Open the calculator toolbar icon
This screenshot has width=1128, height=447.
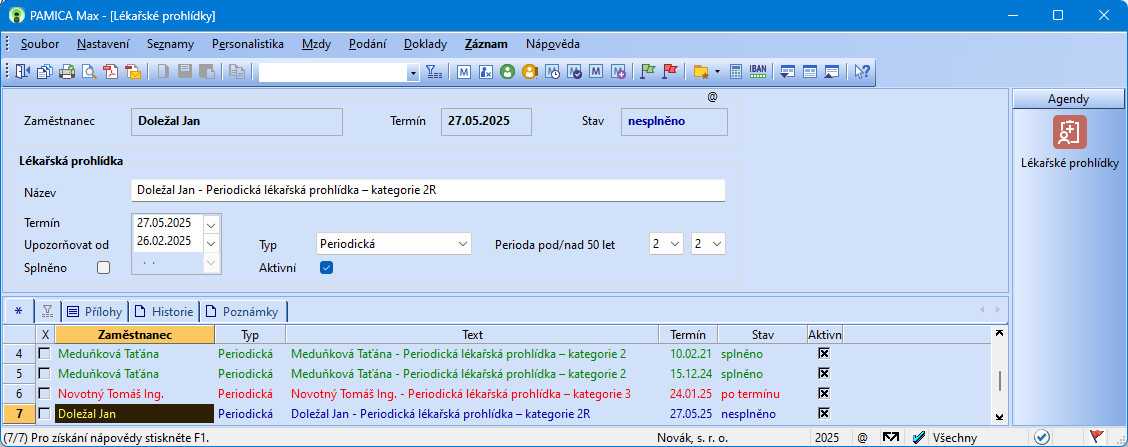click(735, 71)
